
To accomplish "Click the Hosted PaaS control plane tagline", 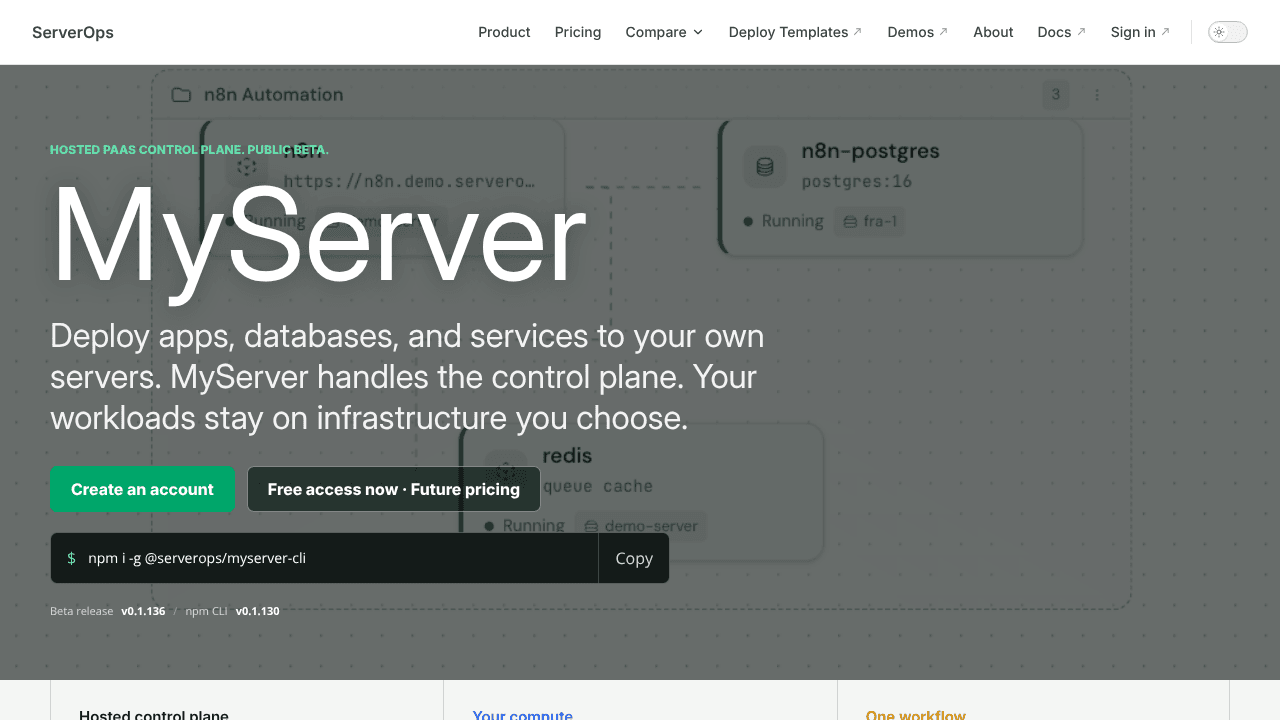I will pos(189,150).
